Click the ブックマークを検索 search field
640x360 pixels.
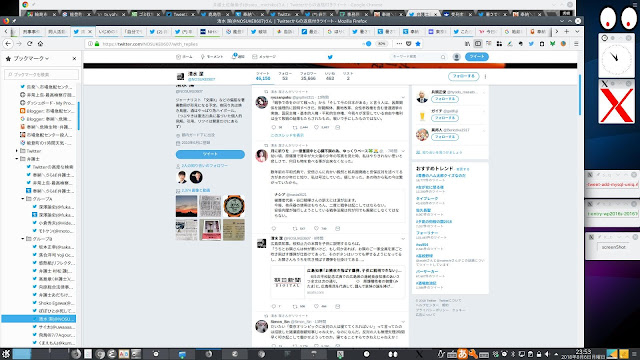pyautogui.click(x=41, y=74)
